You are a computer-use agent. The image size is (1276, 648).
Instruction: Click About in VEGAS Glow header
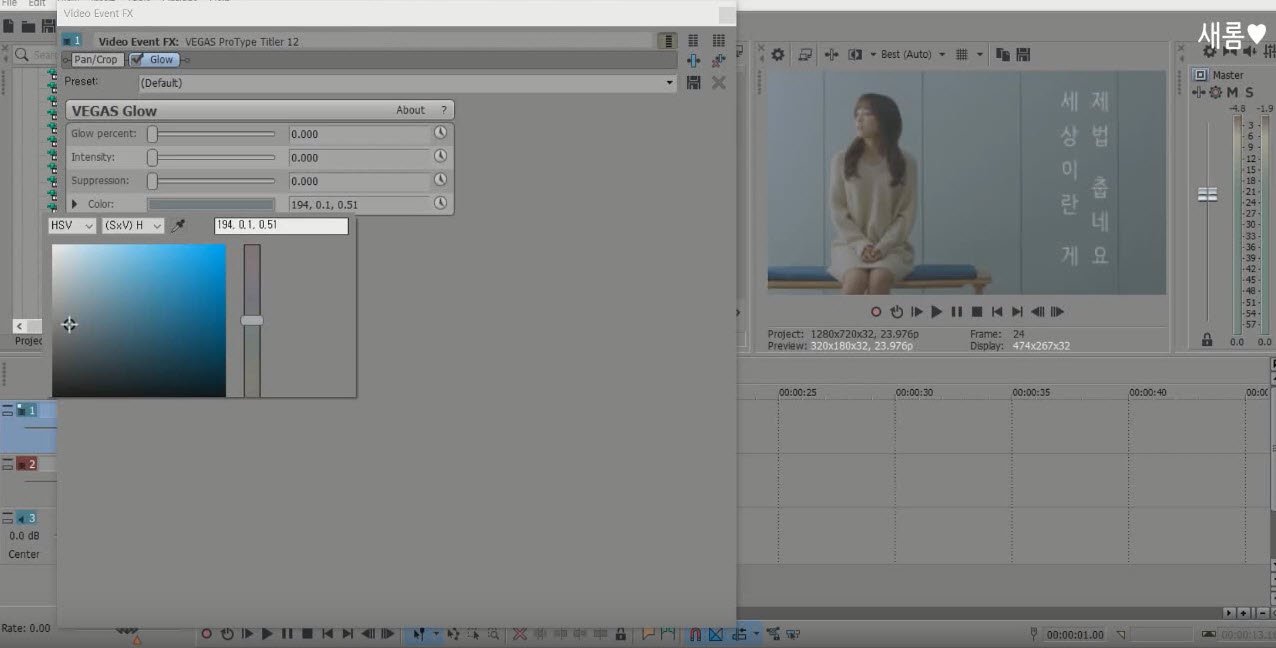tap(410, 110)
